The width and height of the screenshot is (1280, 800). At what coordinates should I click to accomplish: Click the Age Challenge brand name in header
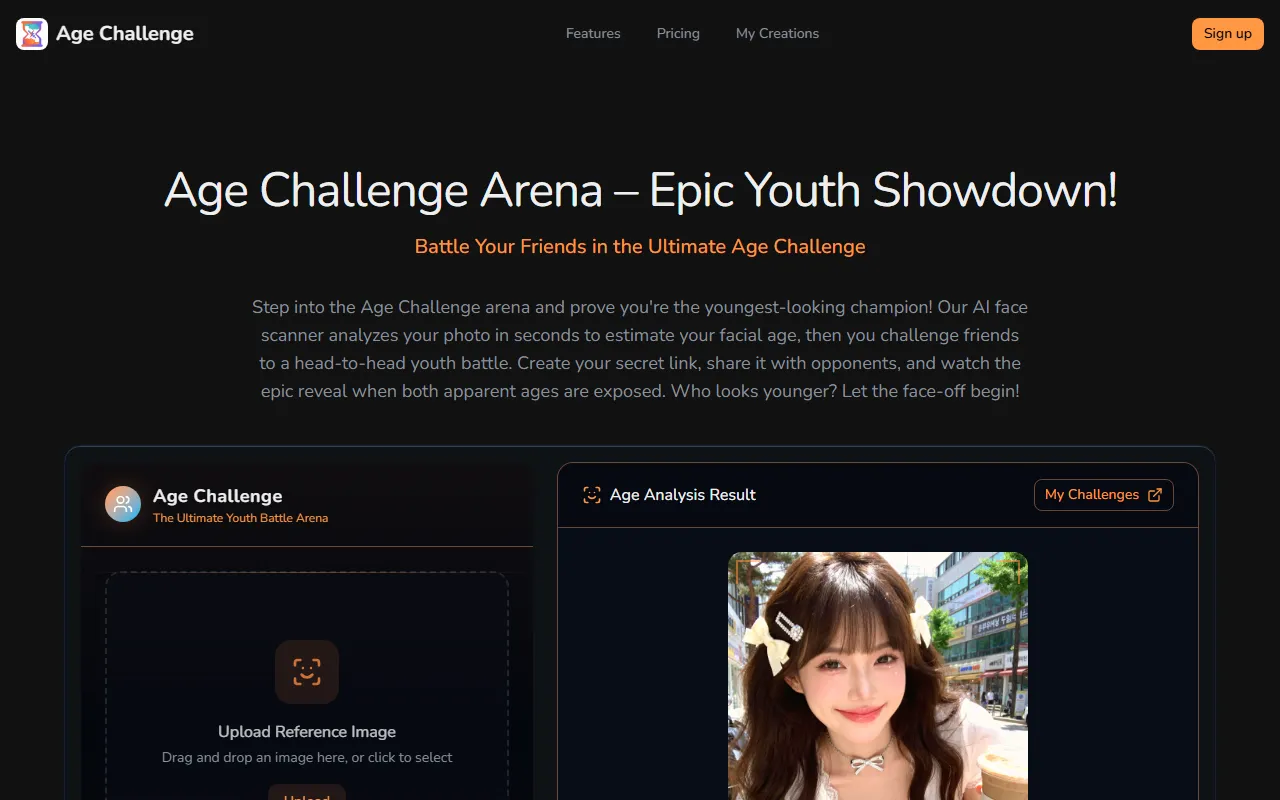(x=125, y=34)
